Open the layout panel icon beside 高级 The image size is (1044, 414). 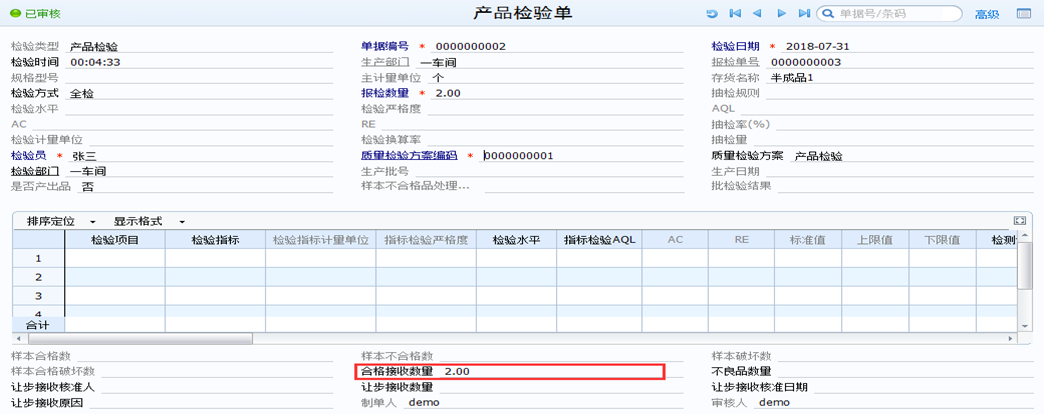(1023, 13)
